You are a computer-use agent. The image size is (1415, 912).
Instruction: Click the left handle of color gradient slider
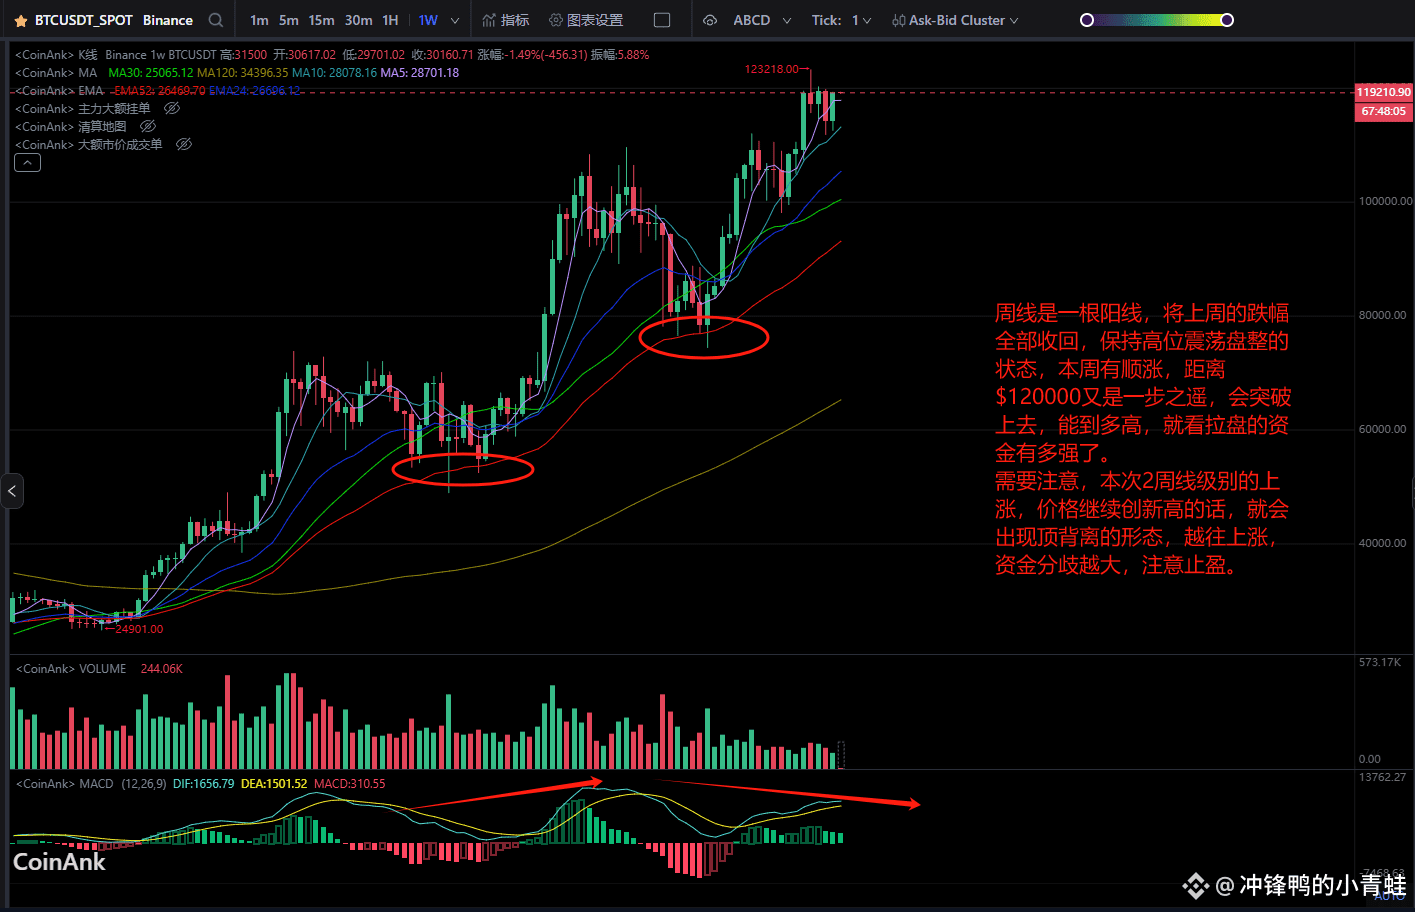click(x=1087, y=20)
